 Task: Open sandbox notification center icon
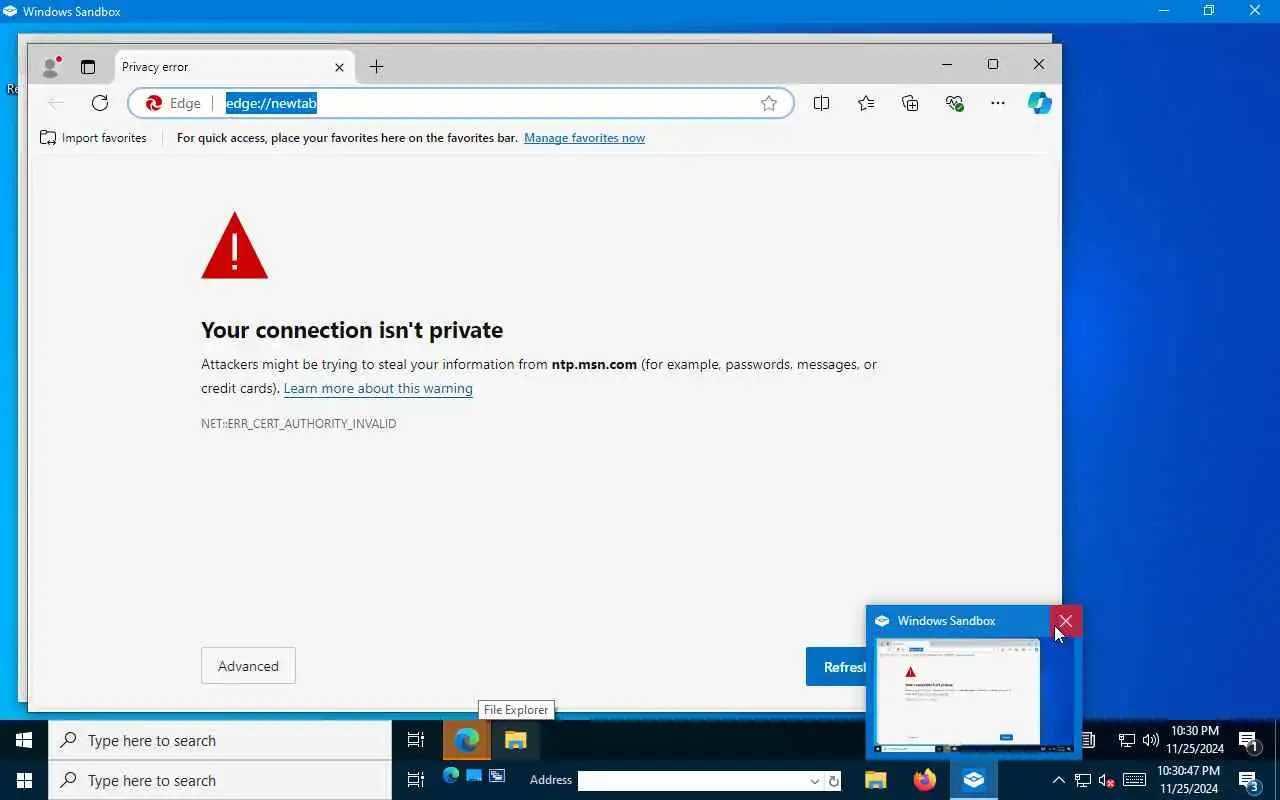pos(1249,740)
